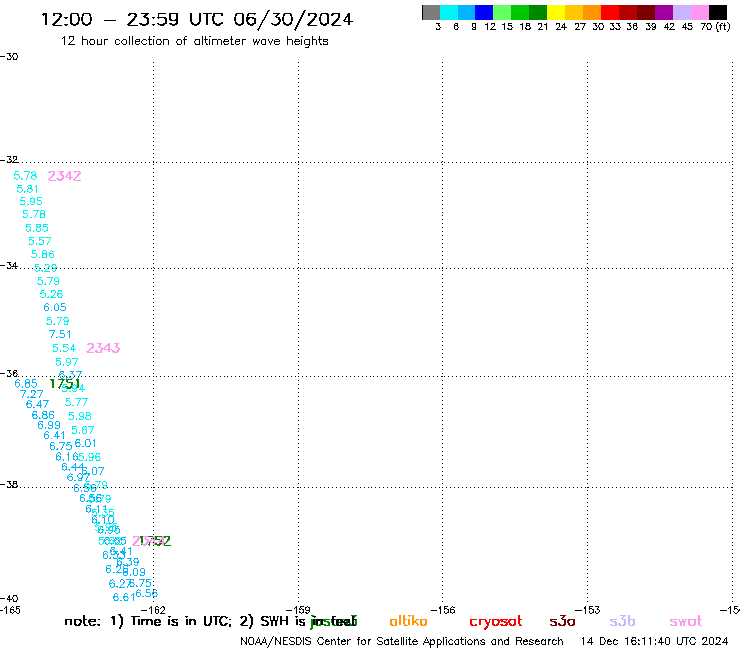Click the wave height value '5.97'
This screenshot has width=740, height=650.
pyautogui.click(x=67, y=362)
